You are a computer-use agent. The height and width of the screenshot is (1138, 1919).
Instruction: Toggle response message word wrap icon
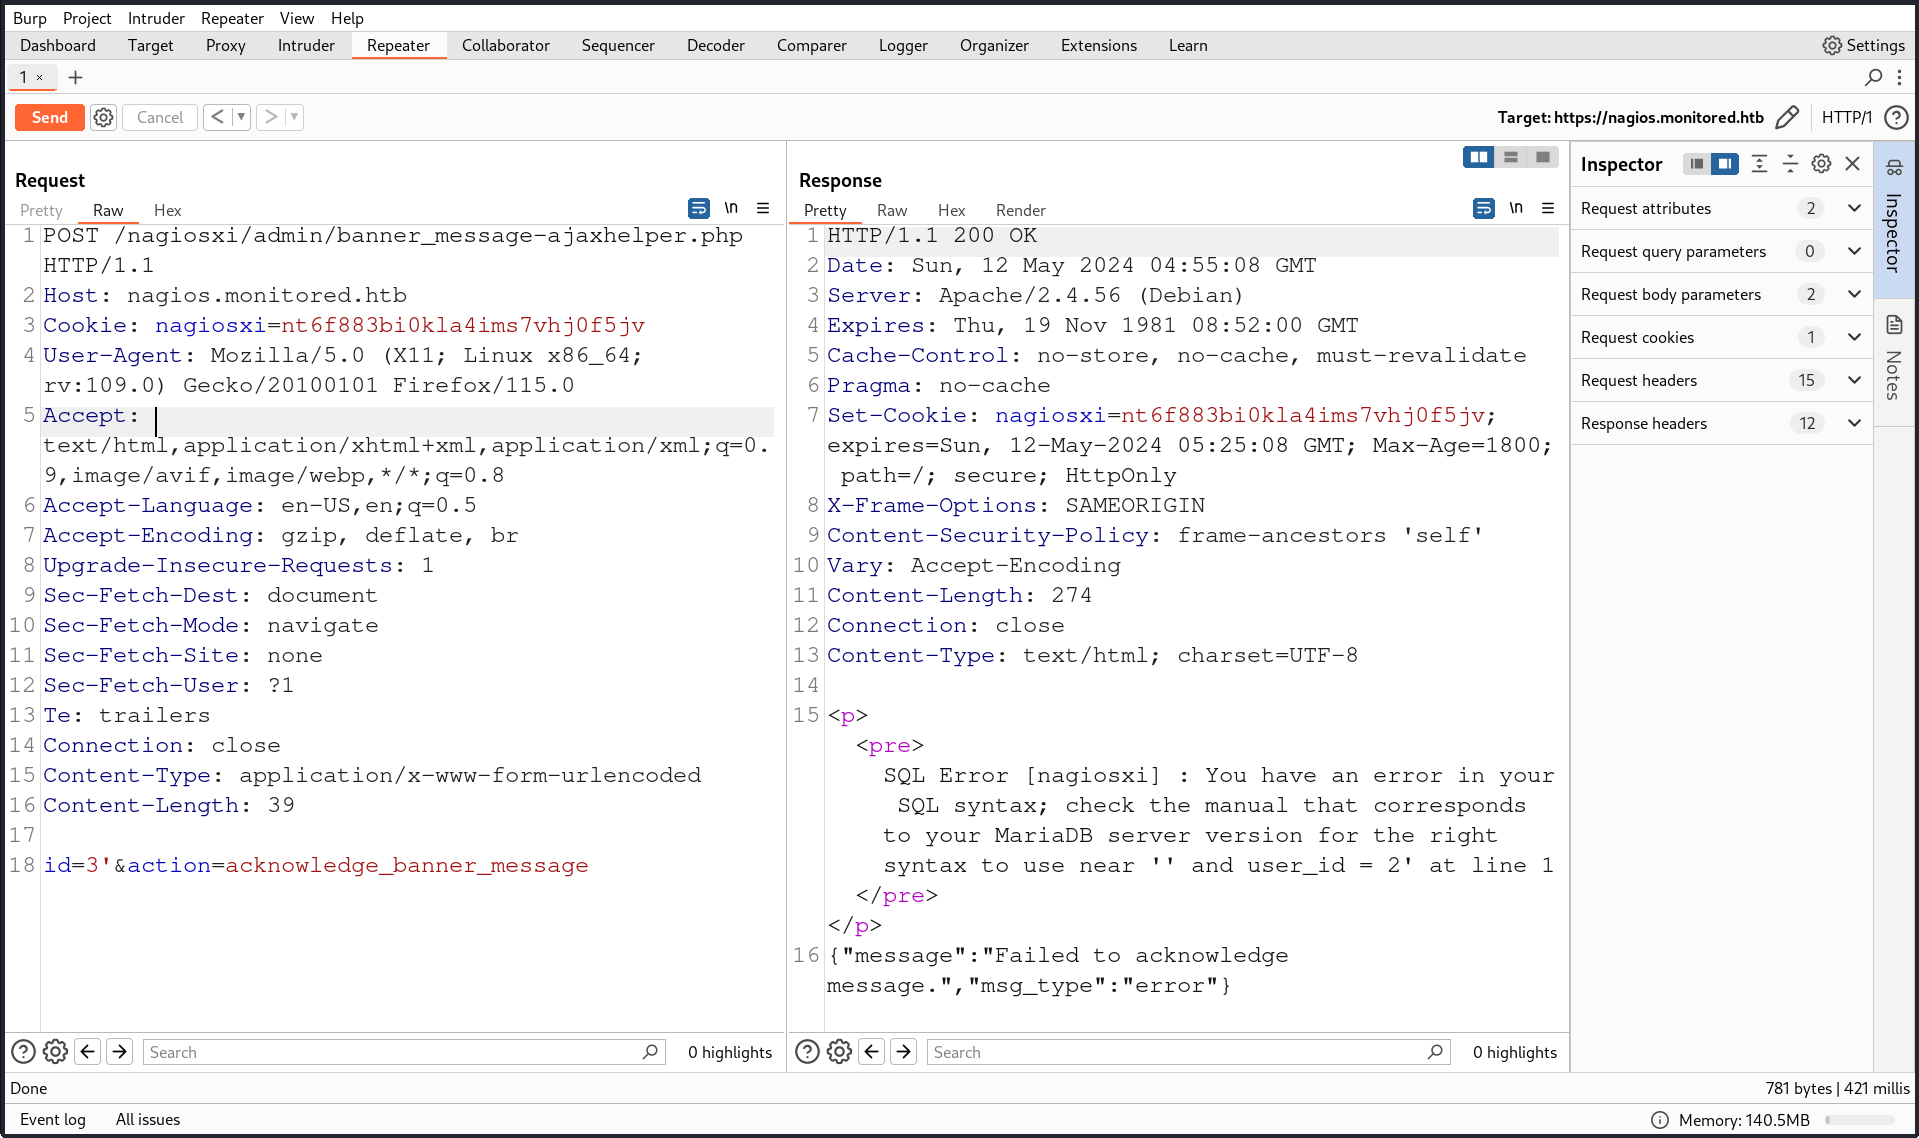[x=1484, y=208]
